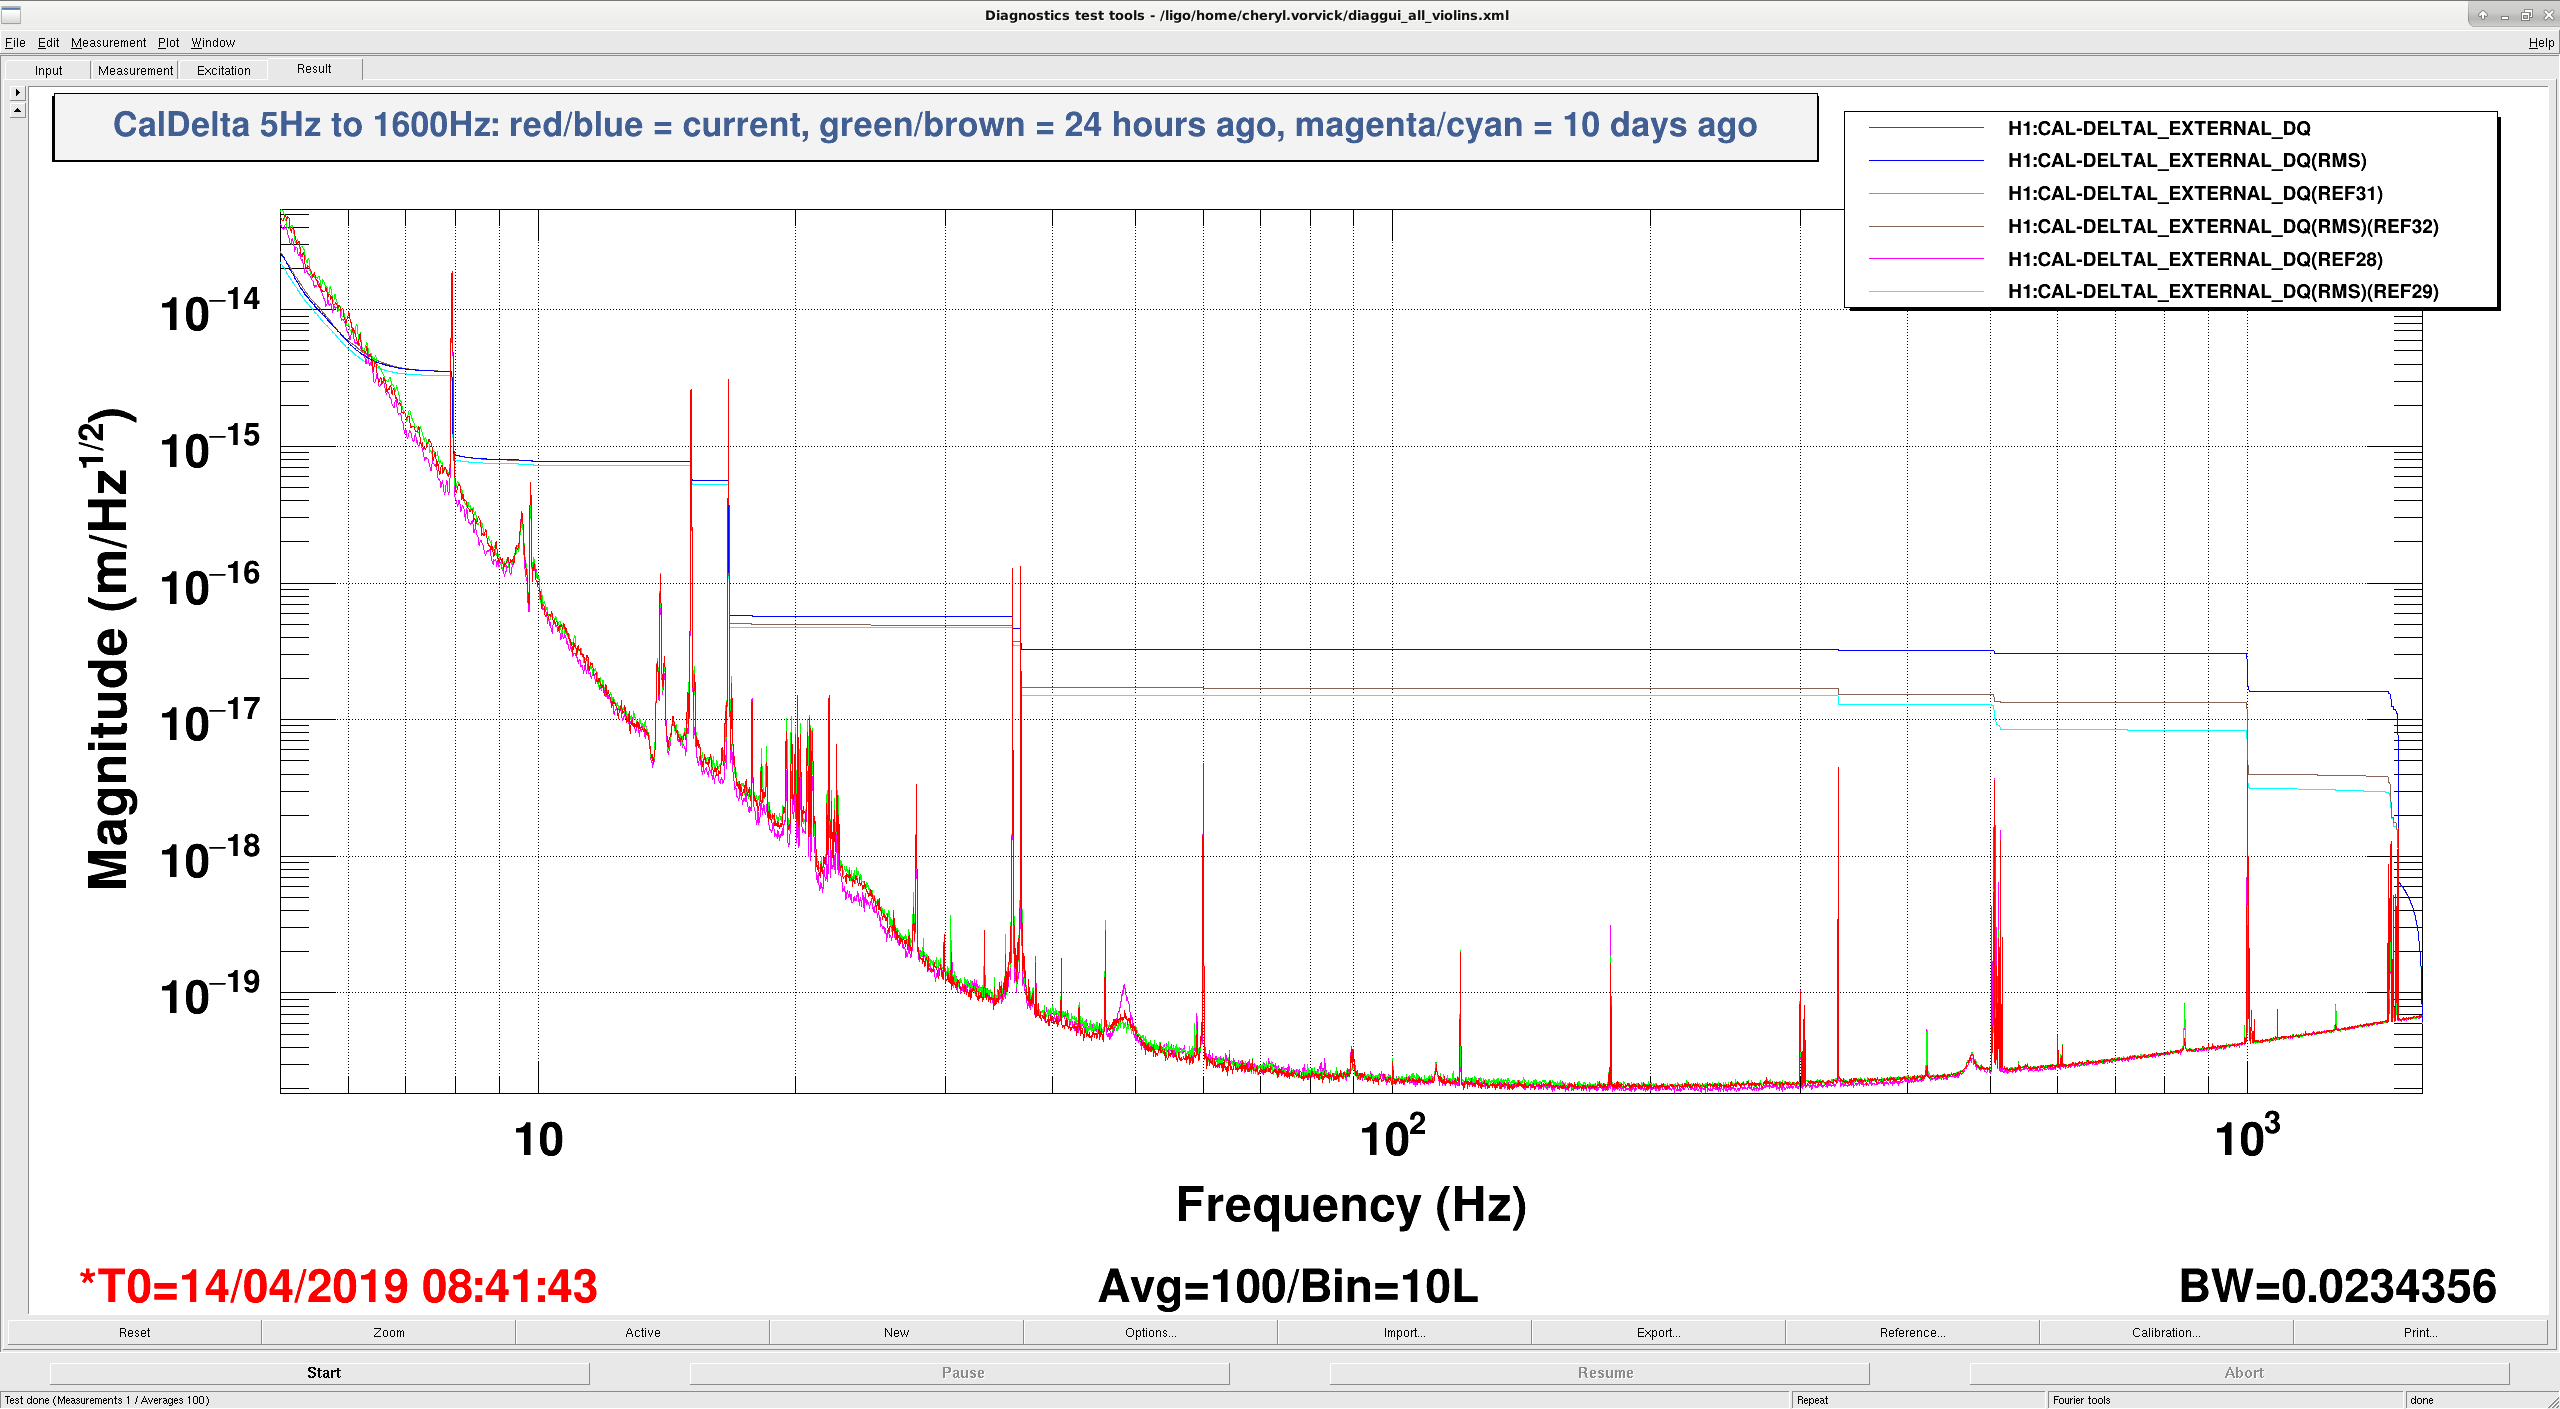The image size is (2560, 1409).
Task: Open the Plot menu
Action: point(168,42)
